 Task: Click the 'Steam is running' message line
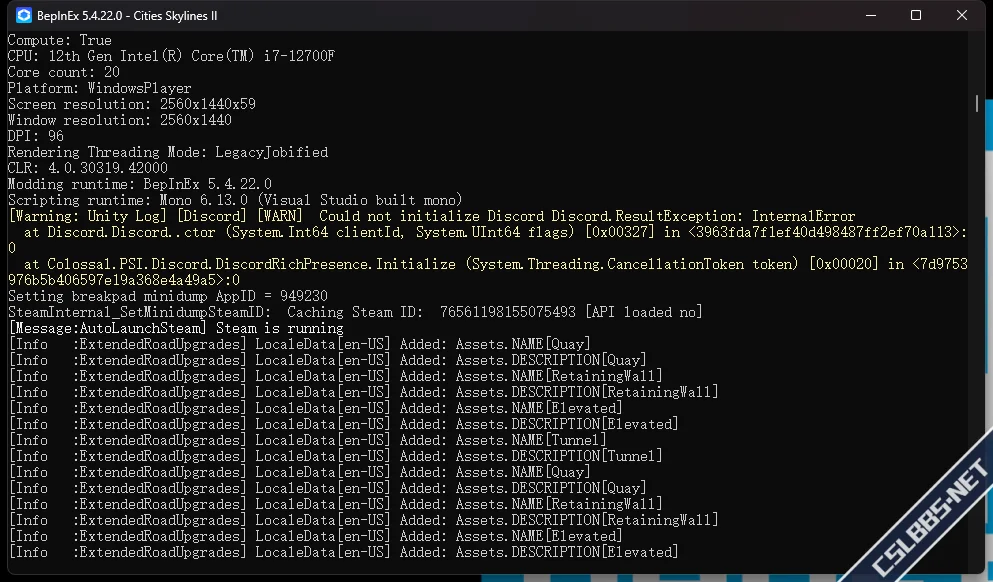point(175,328)
